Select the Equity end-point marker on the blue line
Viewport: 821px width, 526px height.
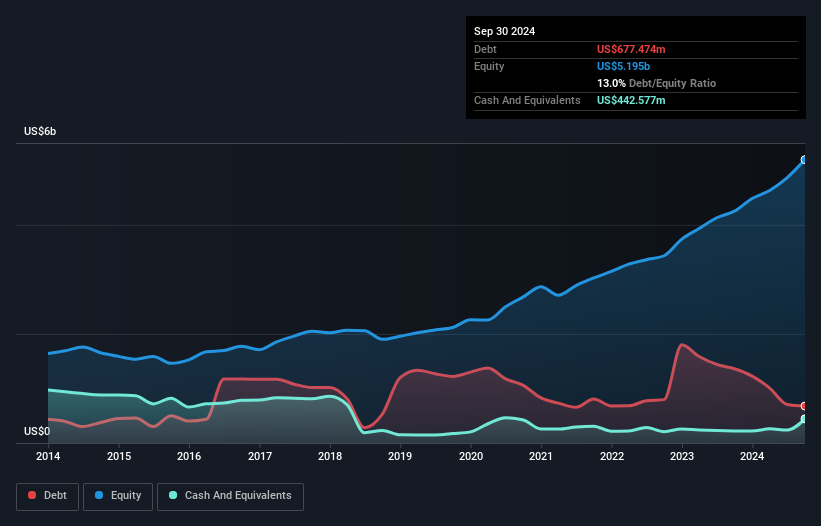[804, 160]
